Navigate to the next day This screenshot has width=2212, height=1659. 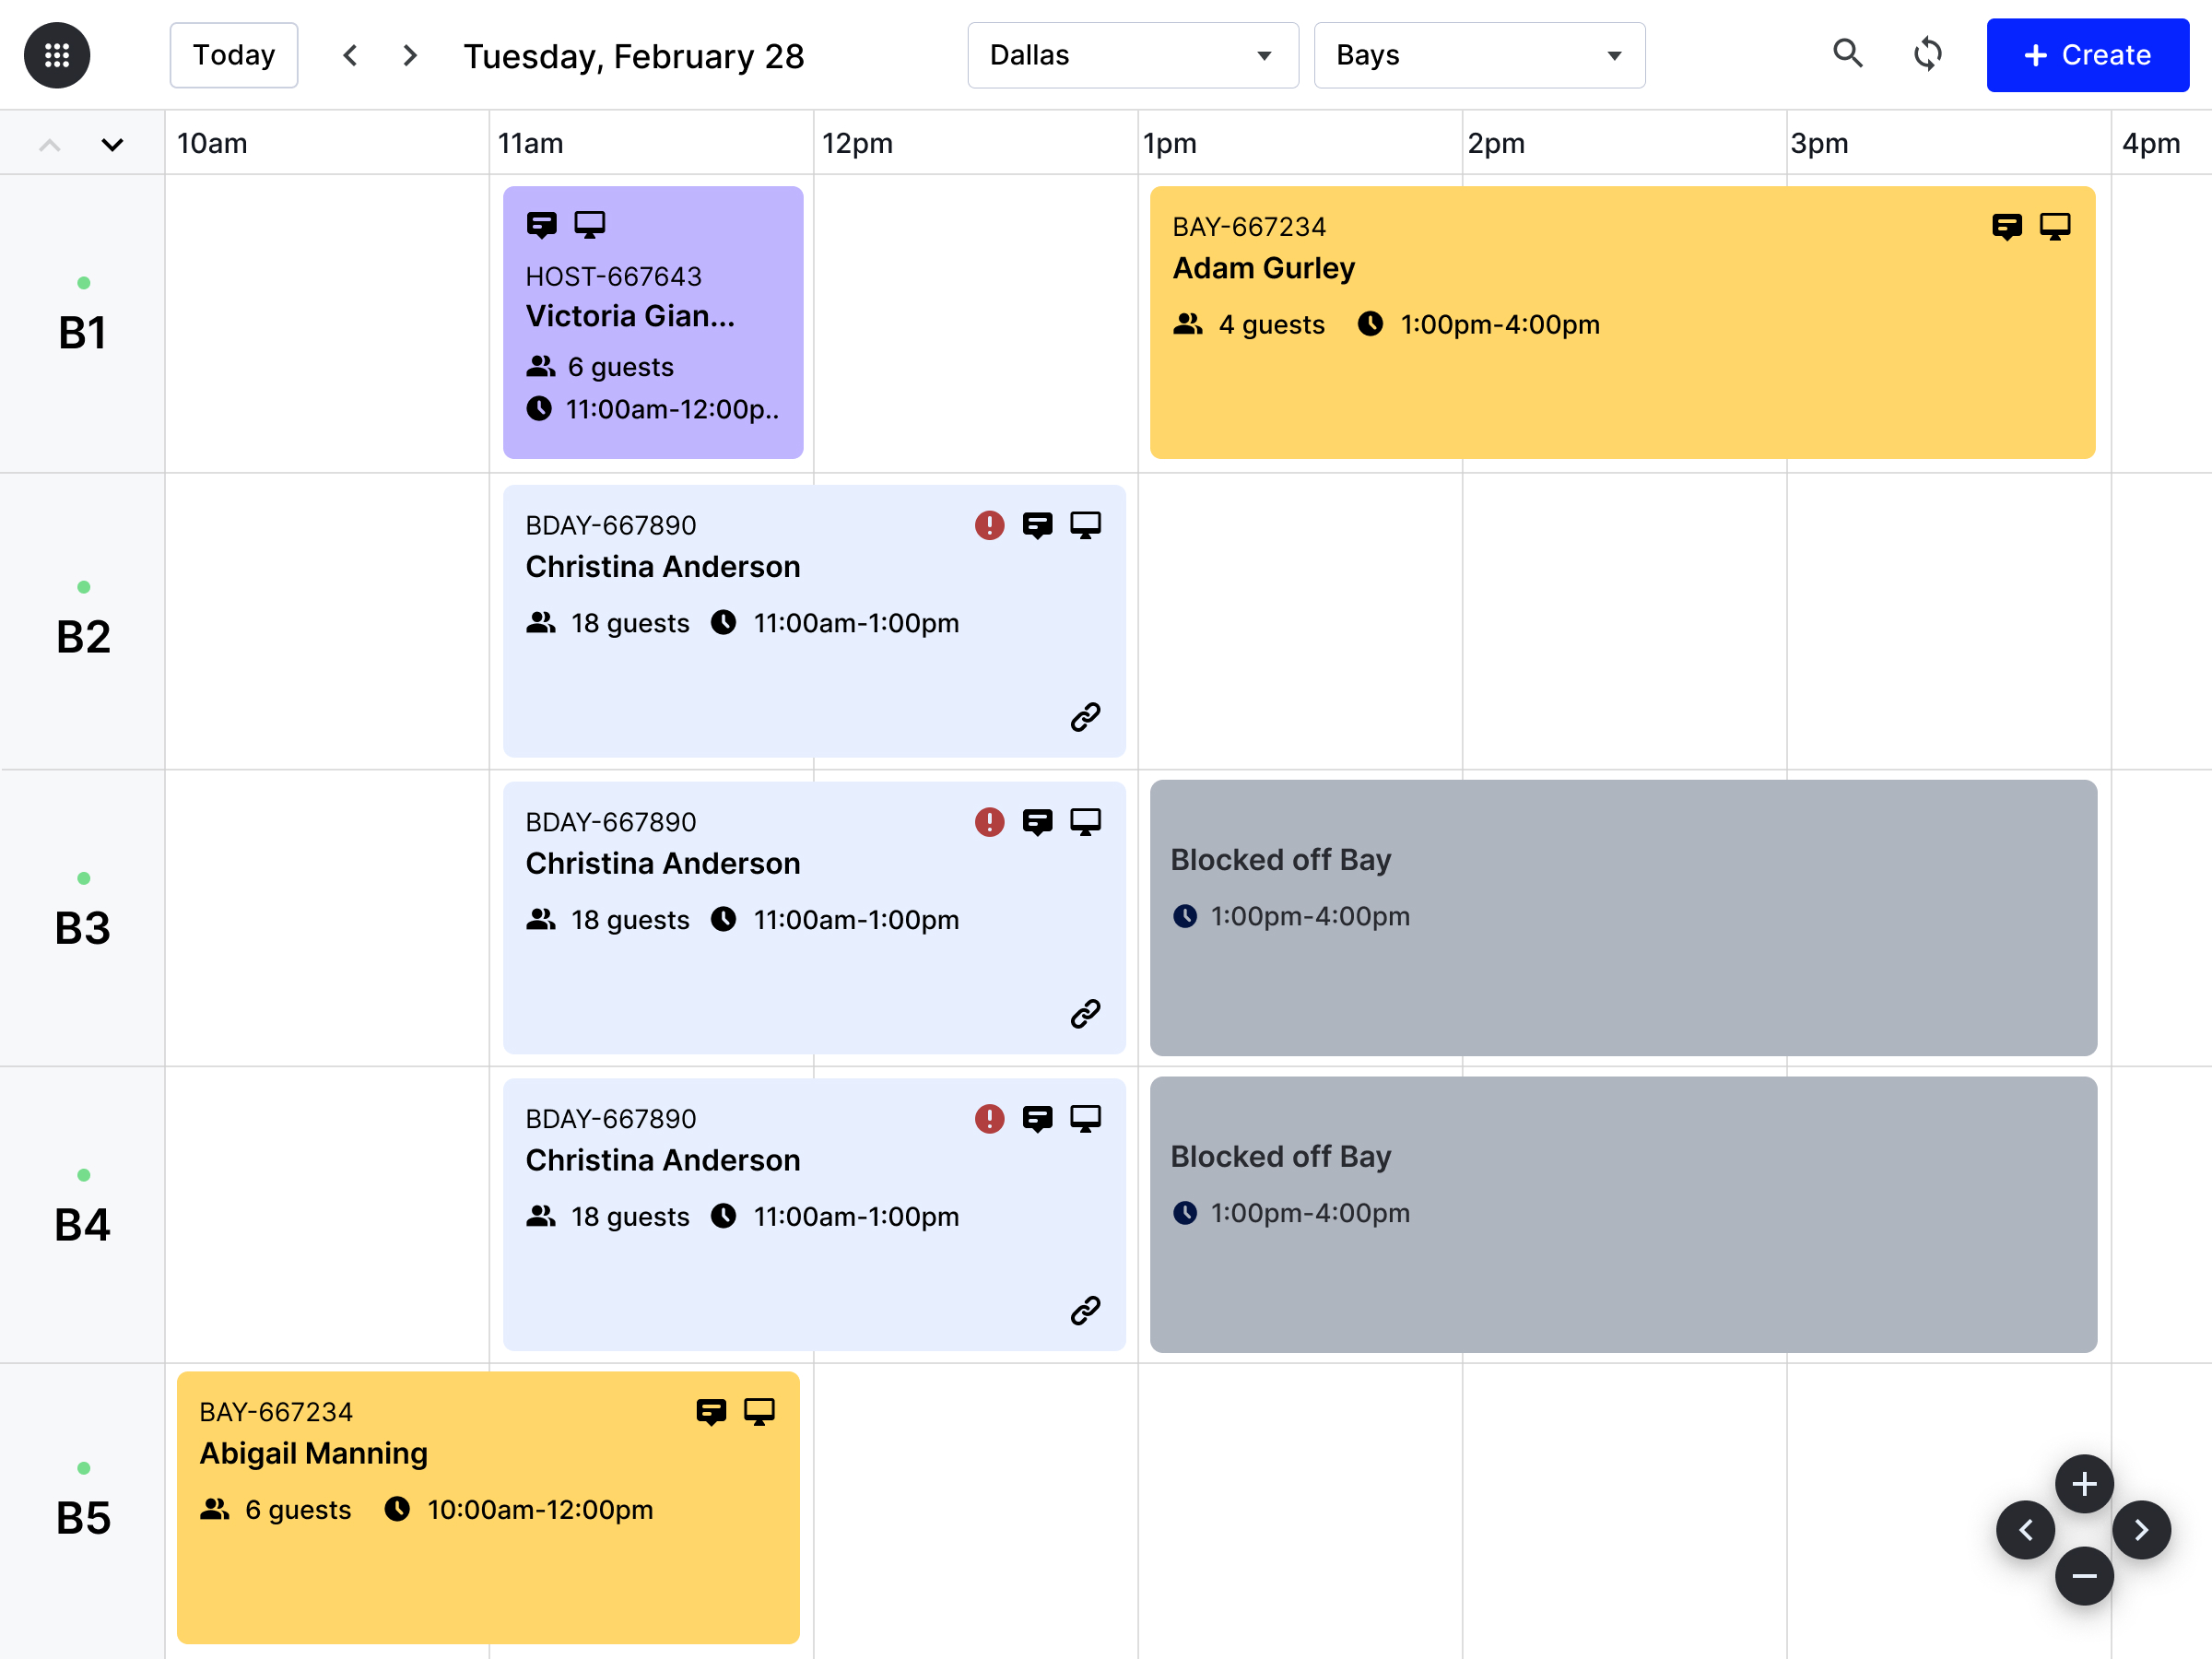(410, 55)
